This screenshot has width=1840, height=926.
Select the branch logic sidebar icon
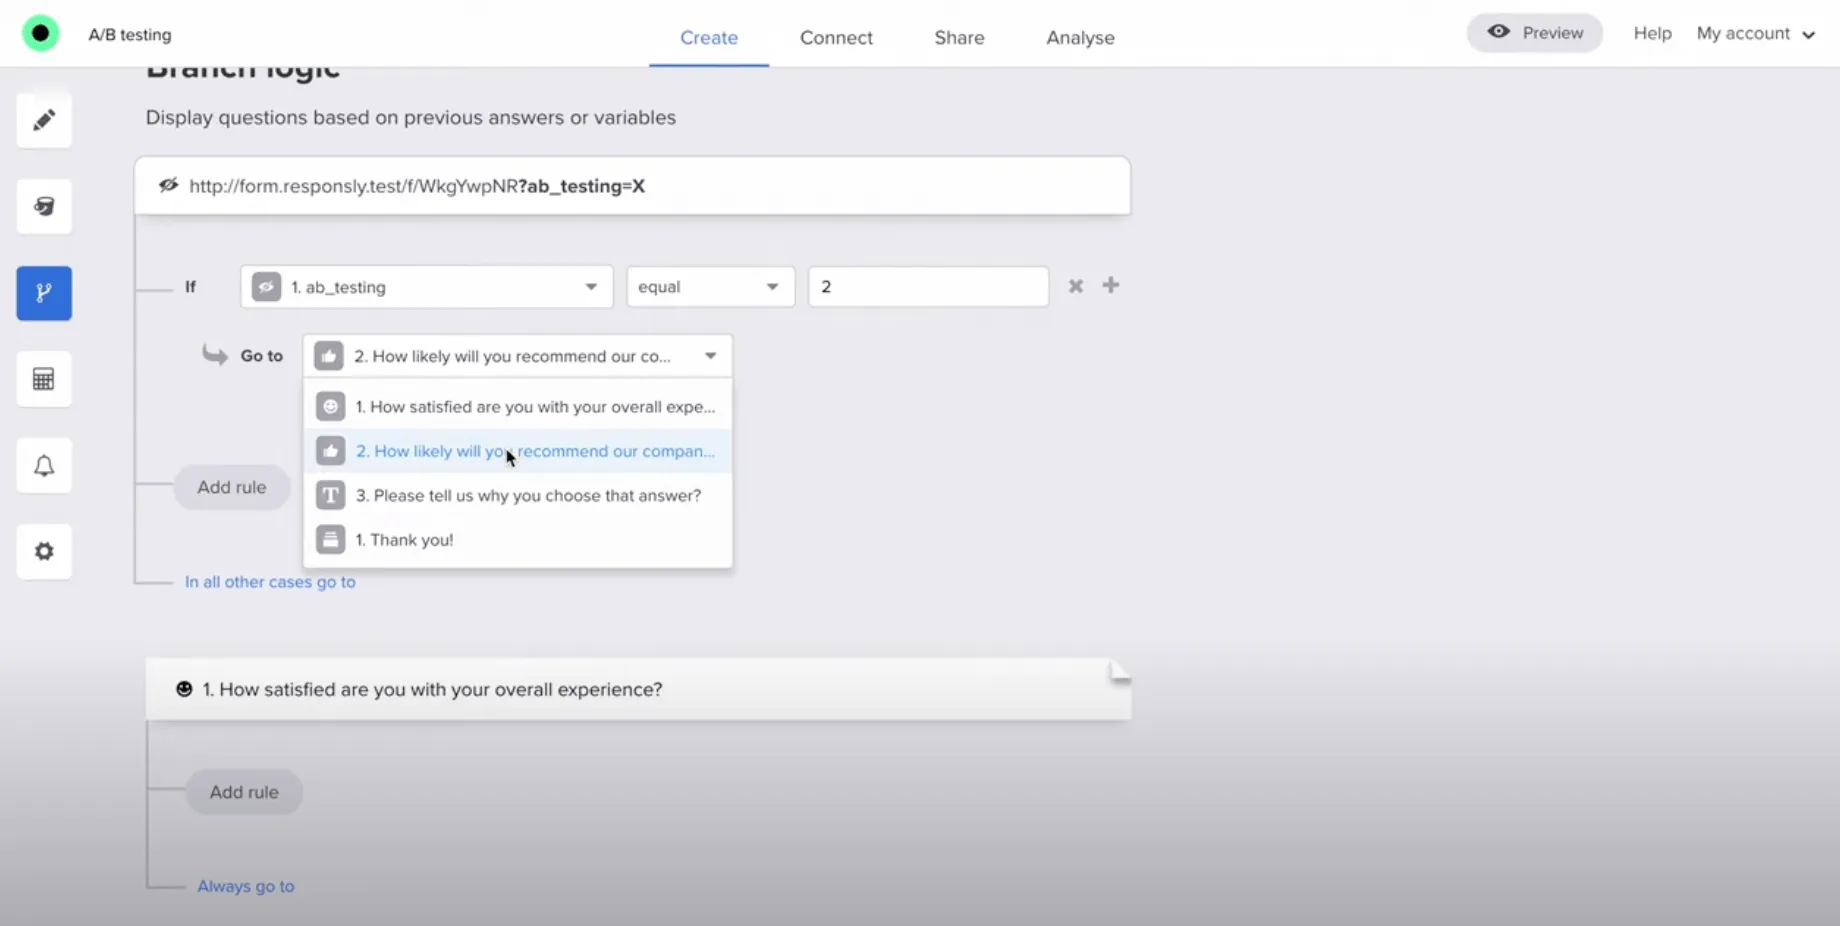tap(44, 293)
